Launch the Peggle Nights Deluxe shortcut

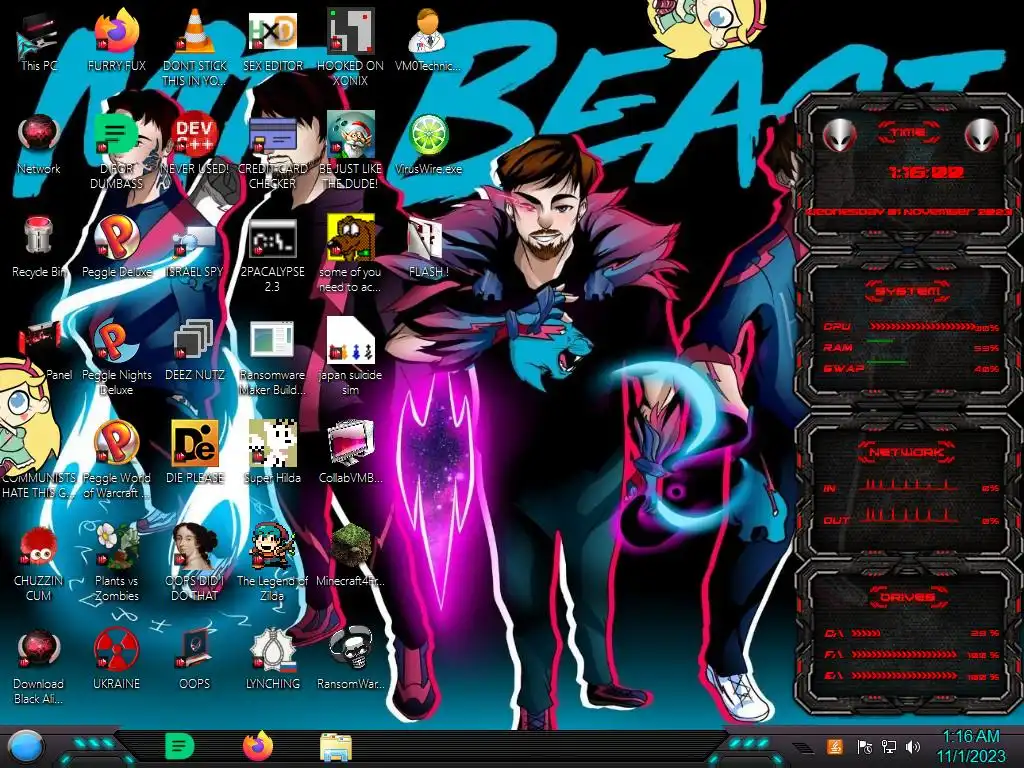(117, 358)
